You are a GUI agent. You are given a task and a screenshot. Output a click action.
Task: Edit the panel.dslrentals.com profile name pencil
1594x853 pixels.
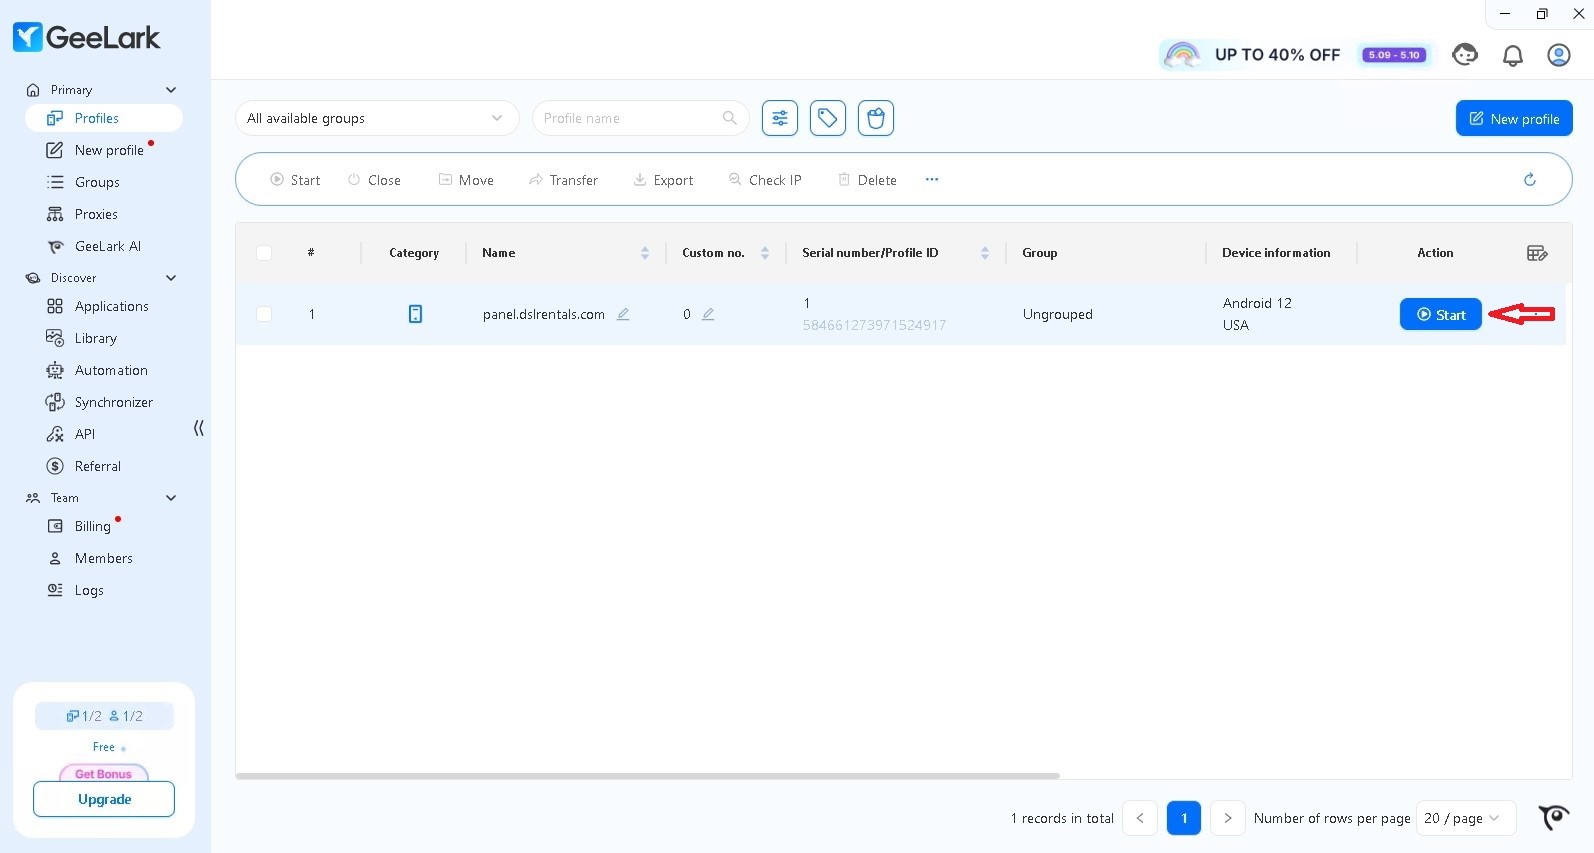(623, 314)
